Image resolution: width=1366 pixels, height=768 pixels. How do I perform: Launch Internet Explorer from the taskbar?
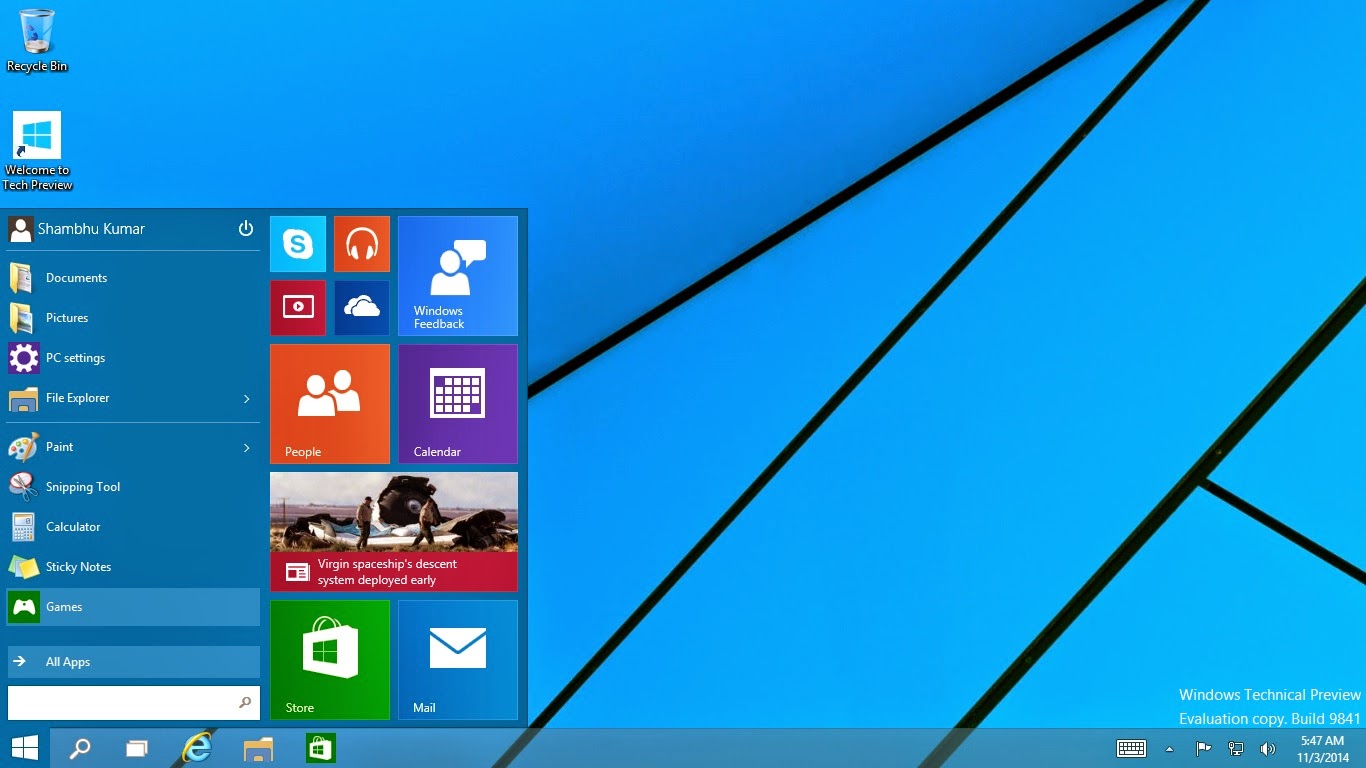point(197,748)
